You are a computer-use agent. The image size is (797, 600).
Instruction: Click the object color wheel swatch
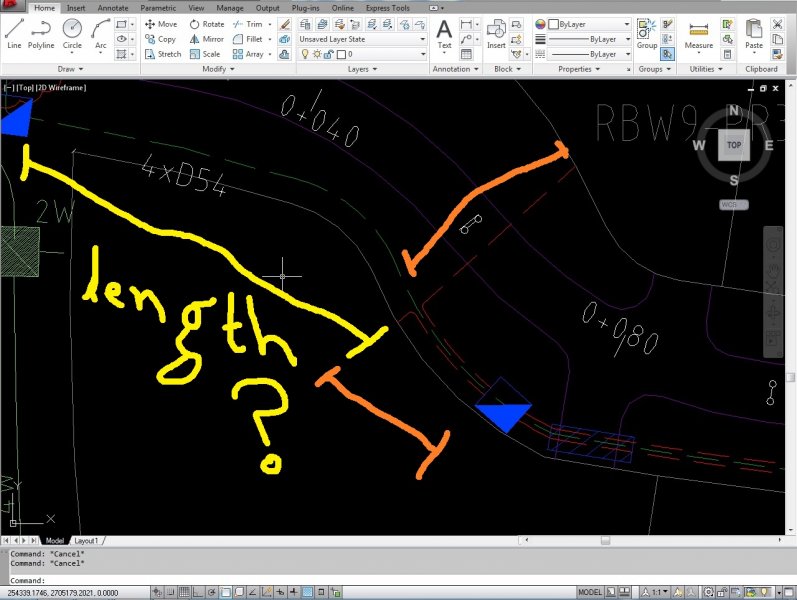[x=540, y=24]
